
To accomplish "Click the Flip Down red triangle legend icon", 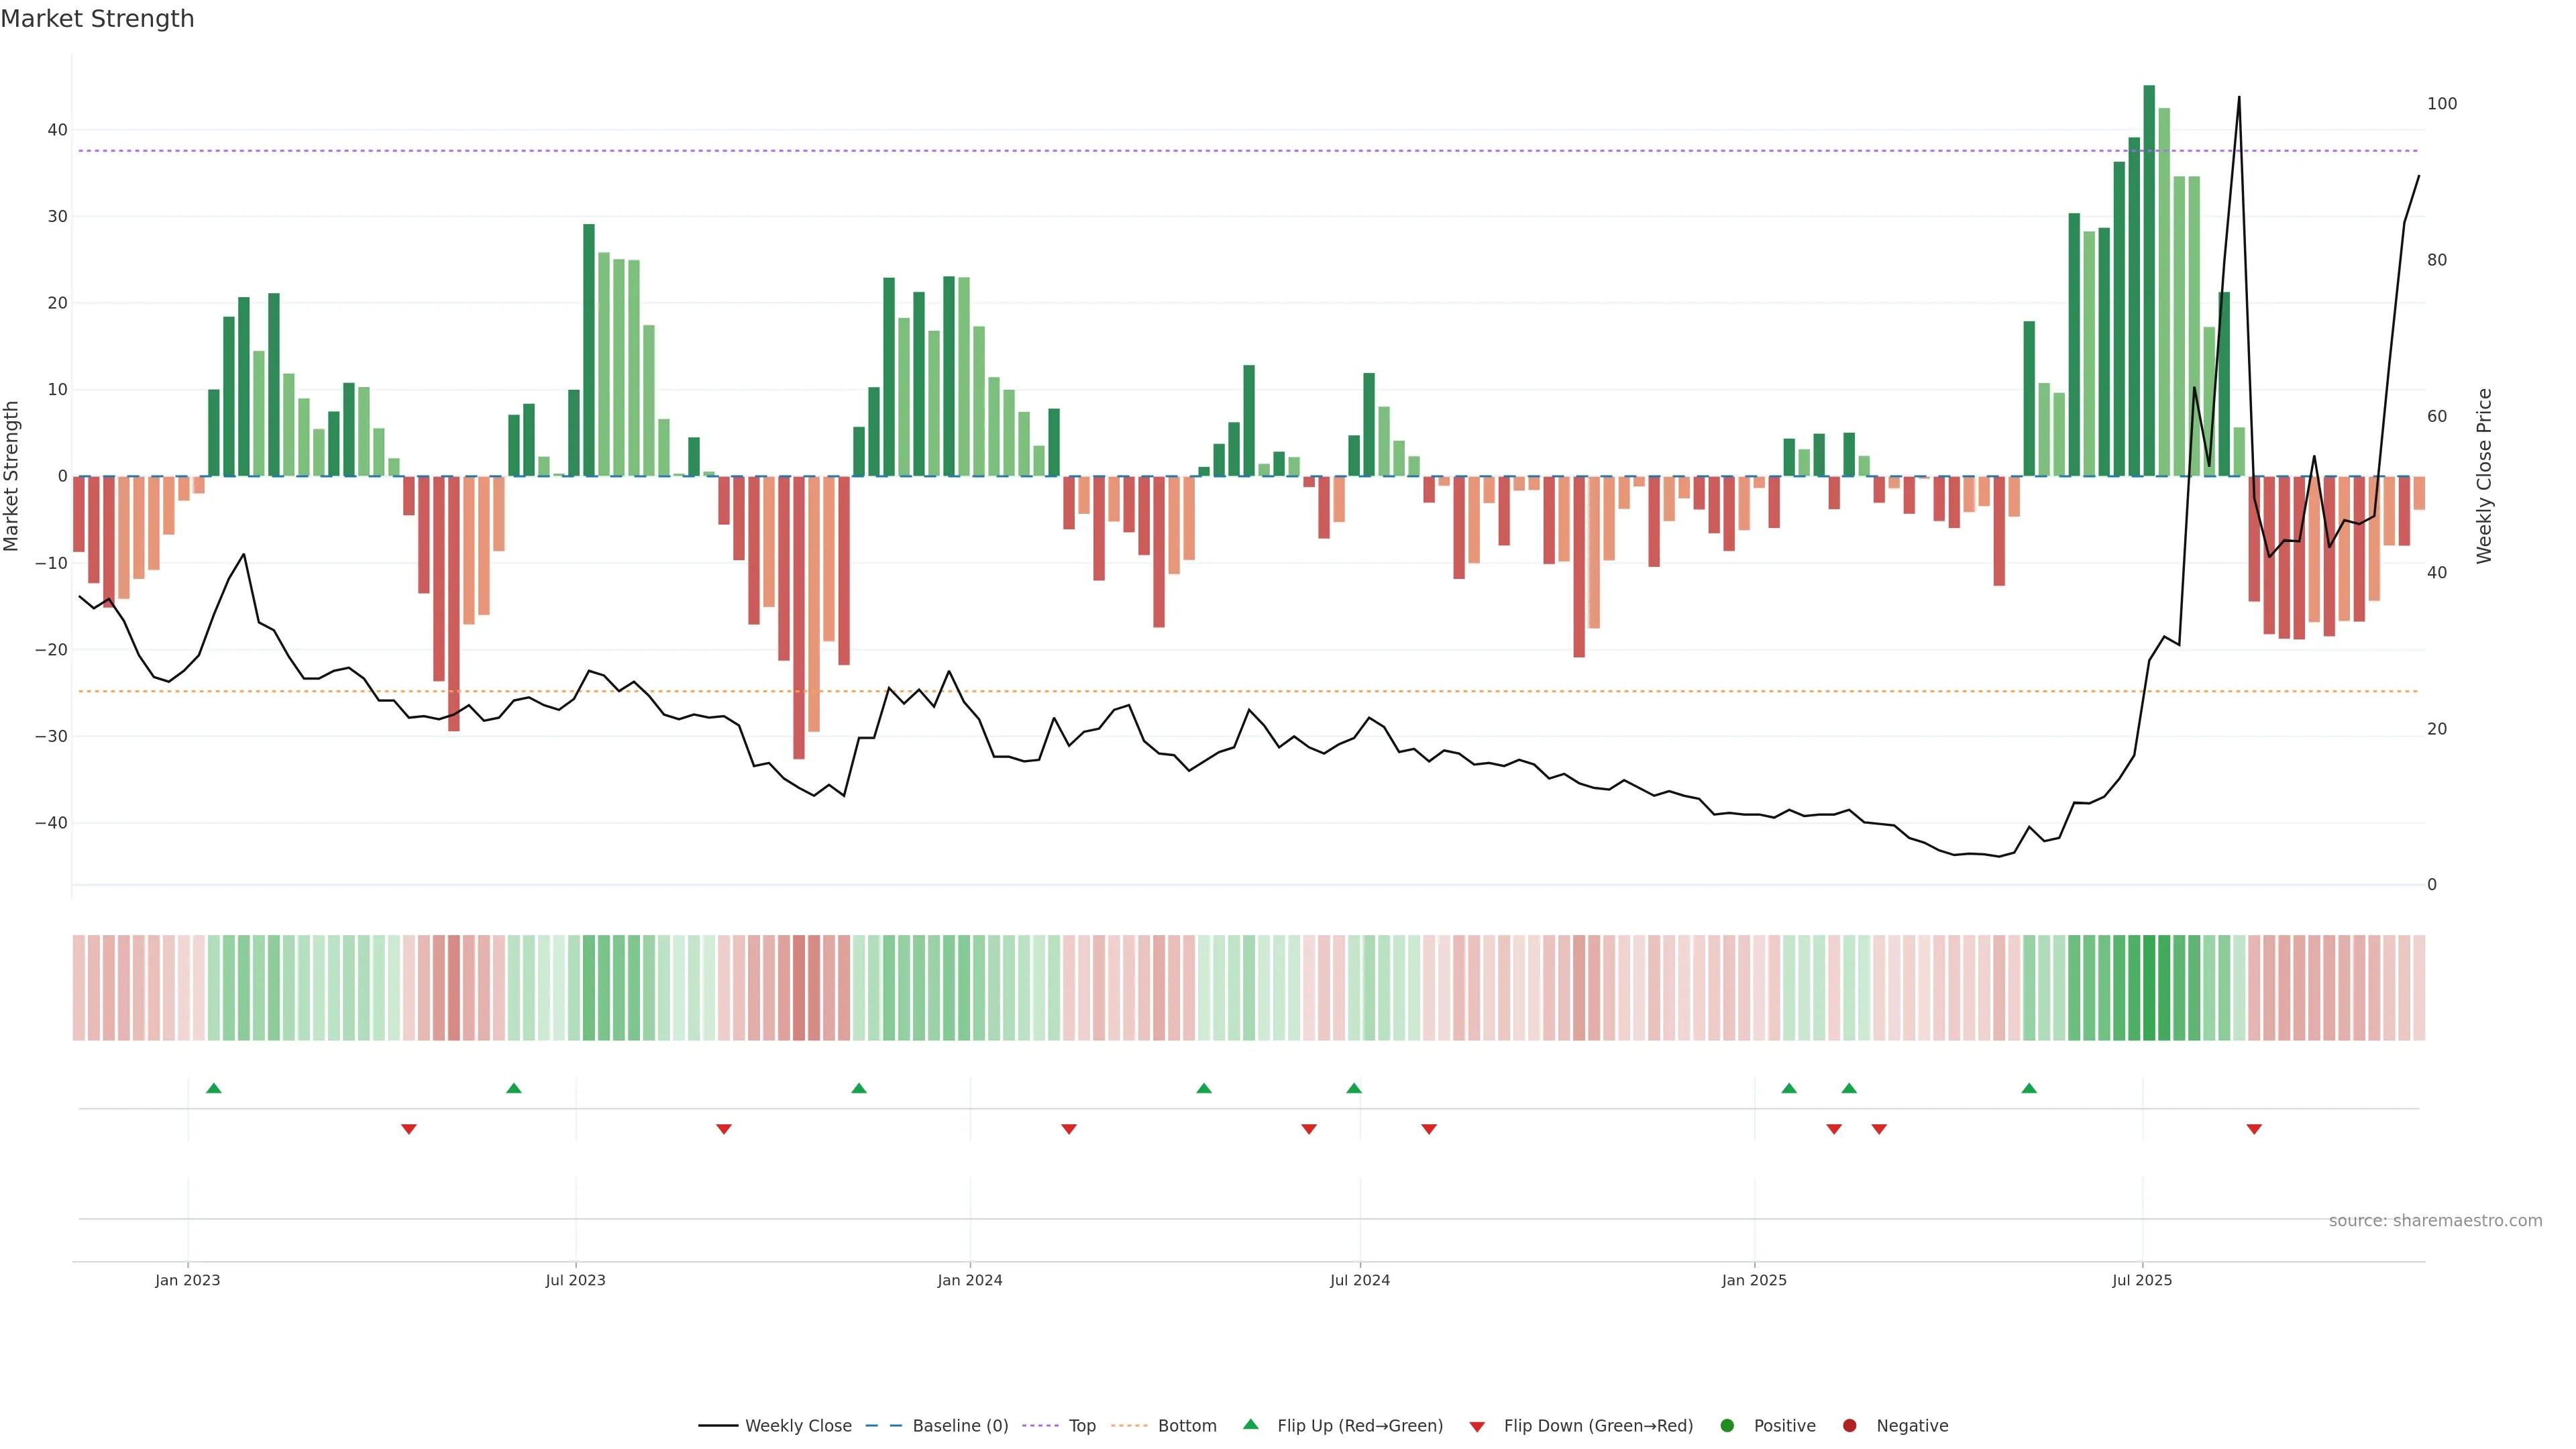I will pyautogui.click(x=1477, y=1427).
